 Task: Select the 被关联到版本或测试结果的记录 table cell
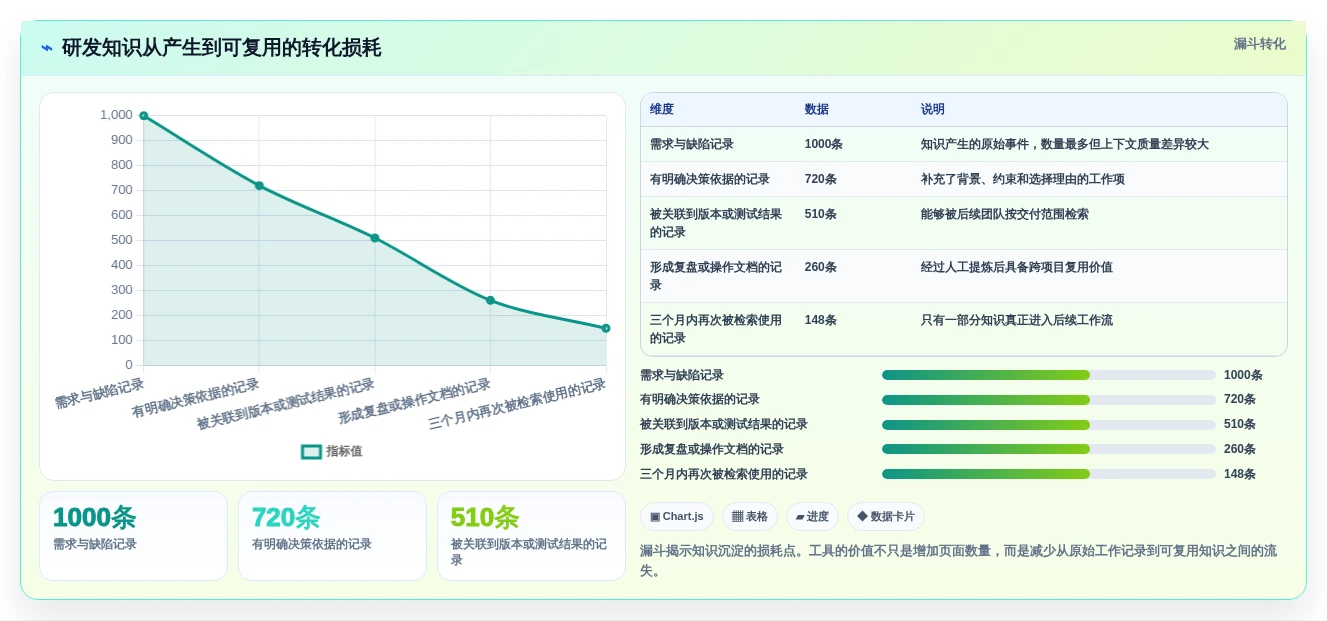[717, 223]
